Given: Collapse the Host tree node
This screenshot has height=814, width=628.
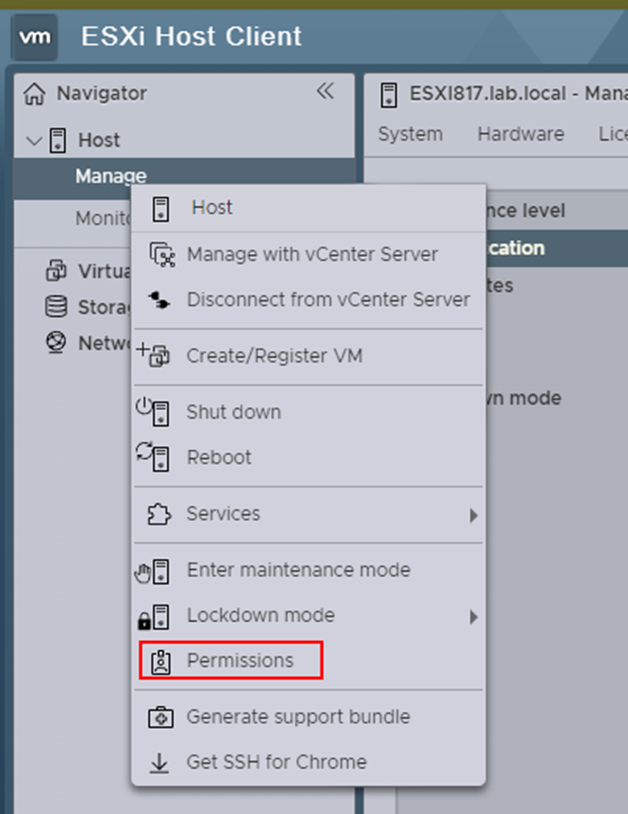Looking at the screenshot, I should [x=34, y=140].
